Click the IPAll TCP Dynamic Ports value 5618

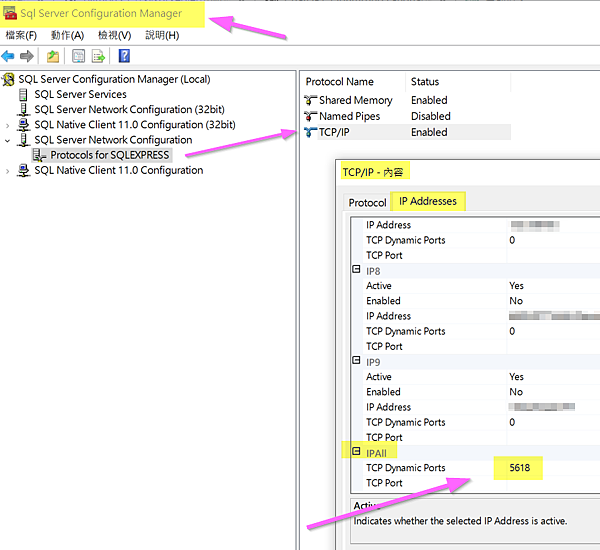point(519,468)
